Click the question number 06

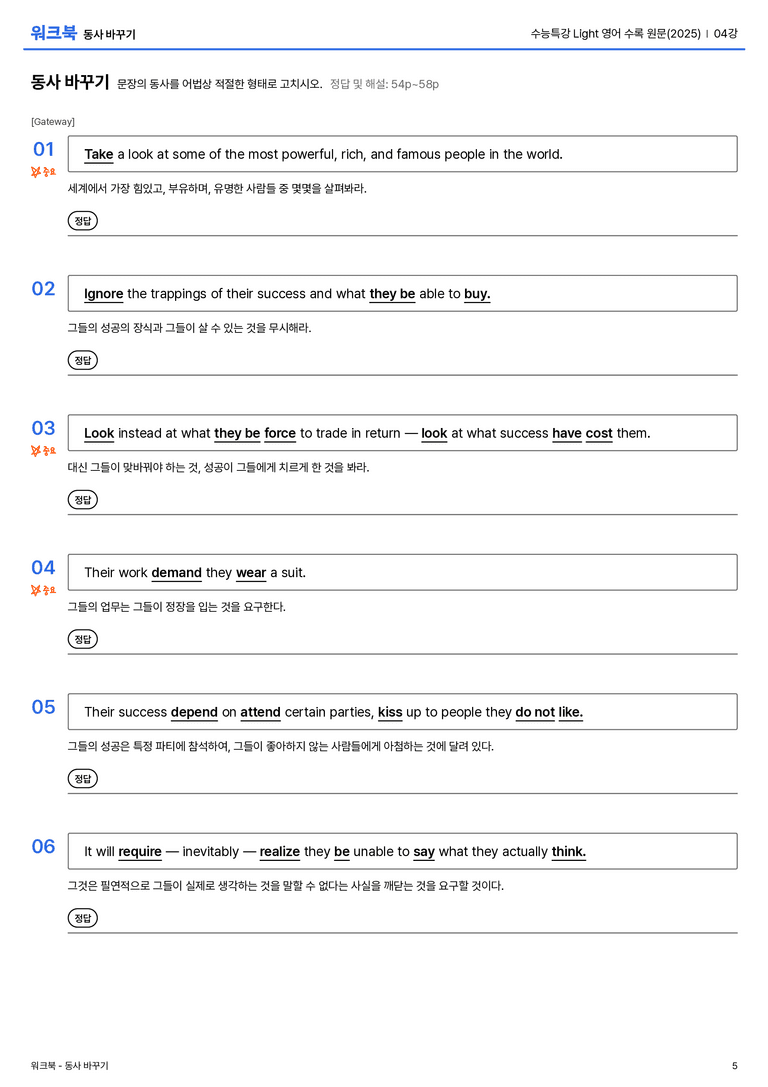pyautogui.click(x=43, y=846)
